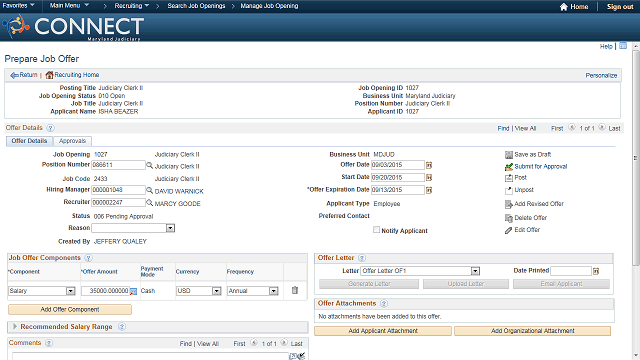The image size is (640, 360).
Task: Switch to the Approvals tab
Action: click(72, 141)
